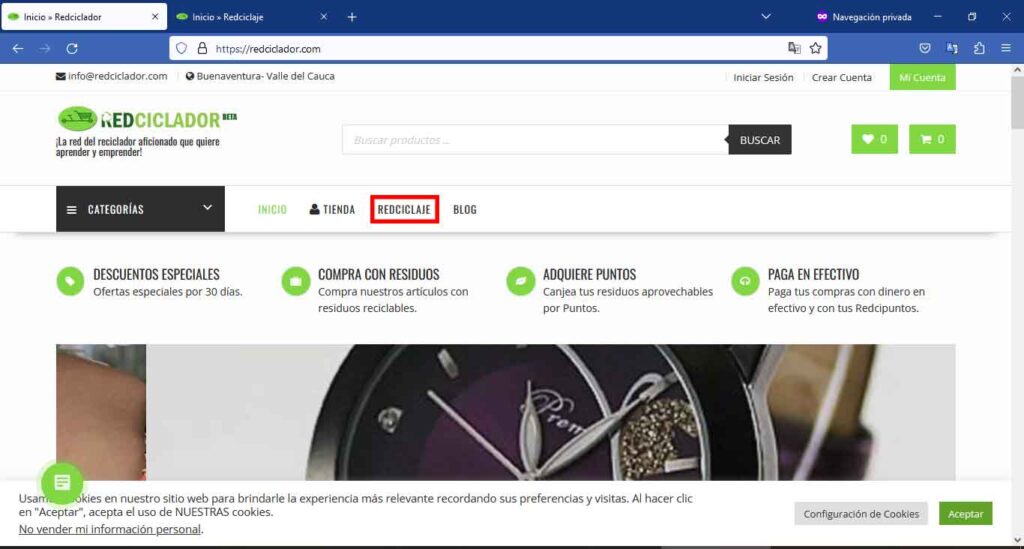
Task: Open the shopping cart icon button
Action: [x=932, y=140]
